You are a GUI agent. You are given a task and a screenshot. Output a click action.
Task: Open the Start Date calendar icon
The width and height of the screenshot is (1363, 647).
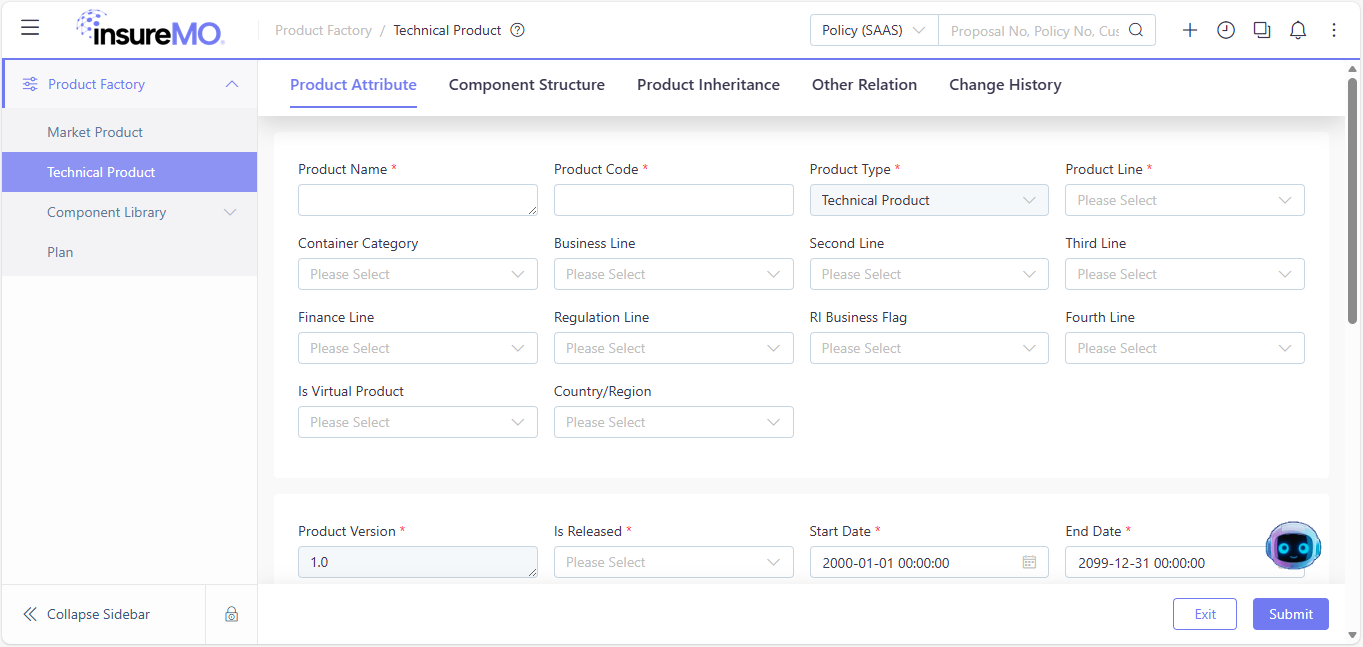tap(1029, 562)
